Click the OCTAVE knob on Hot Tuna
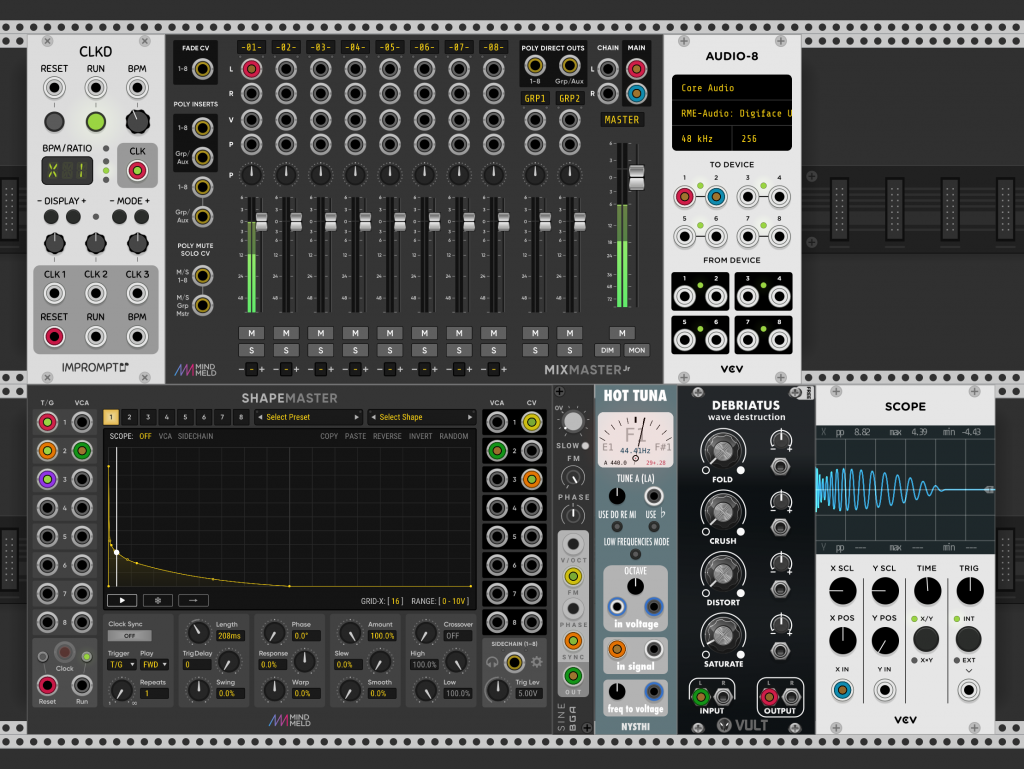Viewport: 1024px width, 769px height. coord(635,586)
